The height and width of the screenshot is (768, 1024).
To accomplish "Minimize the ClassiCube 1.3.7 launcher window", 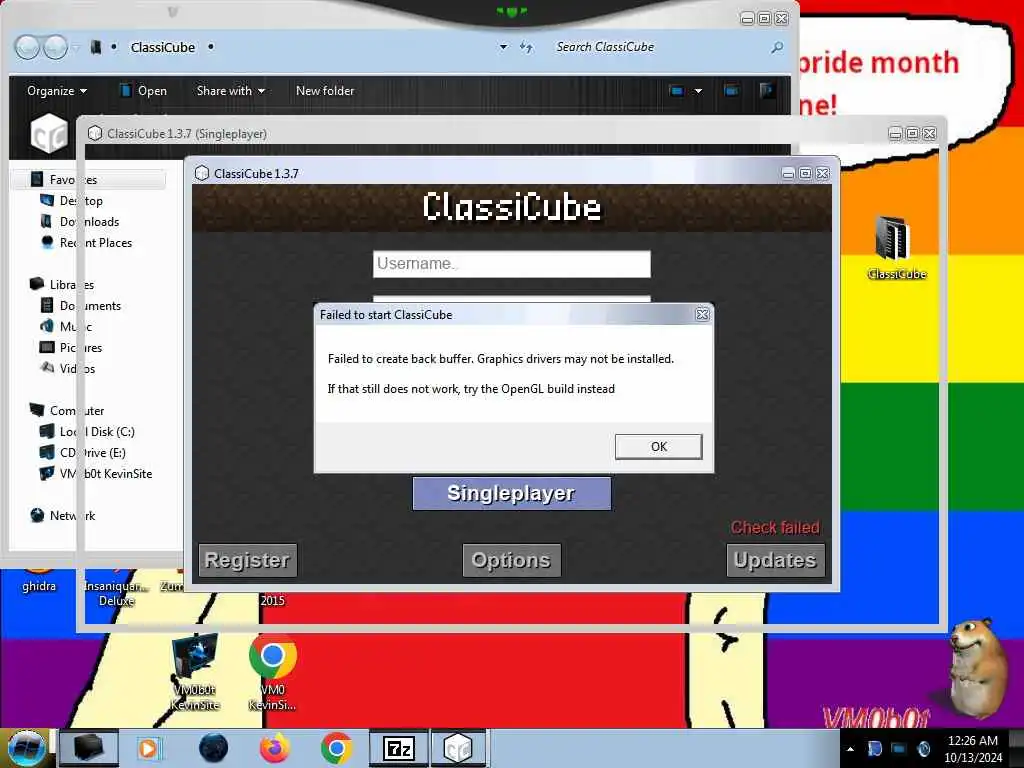I will click(788, 174).
